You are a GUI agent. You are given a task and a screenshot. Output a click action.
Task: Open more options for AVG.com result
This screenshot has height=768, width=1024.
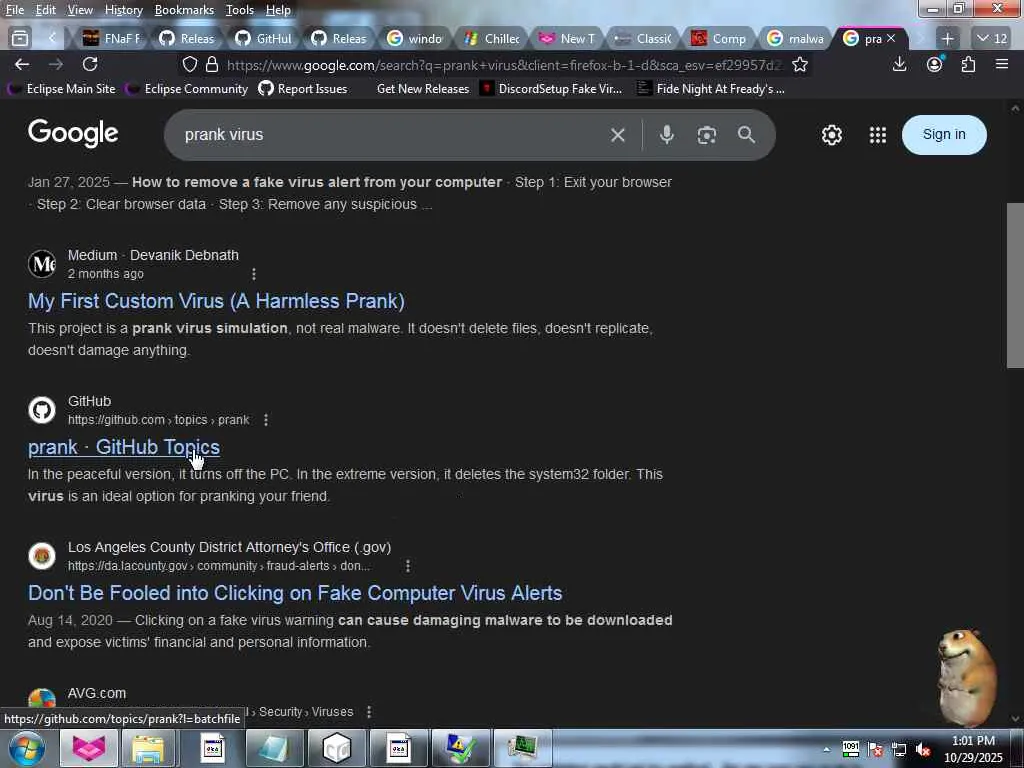point(369,712)
